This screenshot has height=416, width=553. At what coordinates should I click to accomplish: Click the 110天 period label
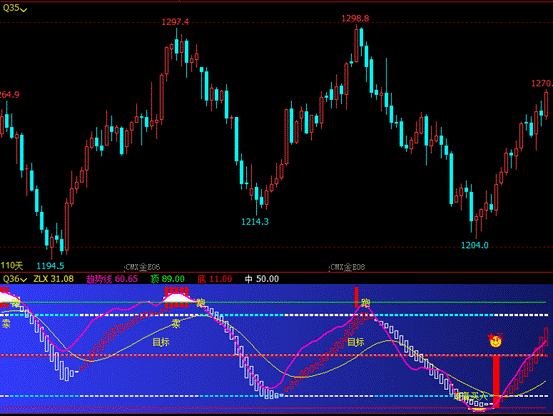click(x=12, y=265)
